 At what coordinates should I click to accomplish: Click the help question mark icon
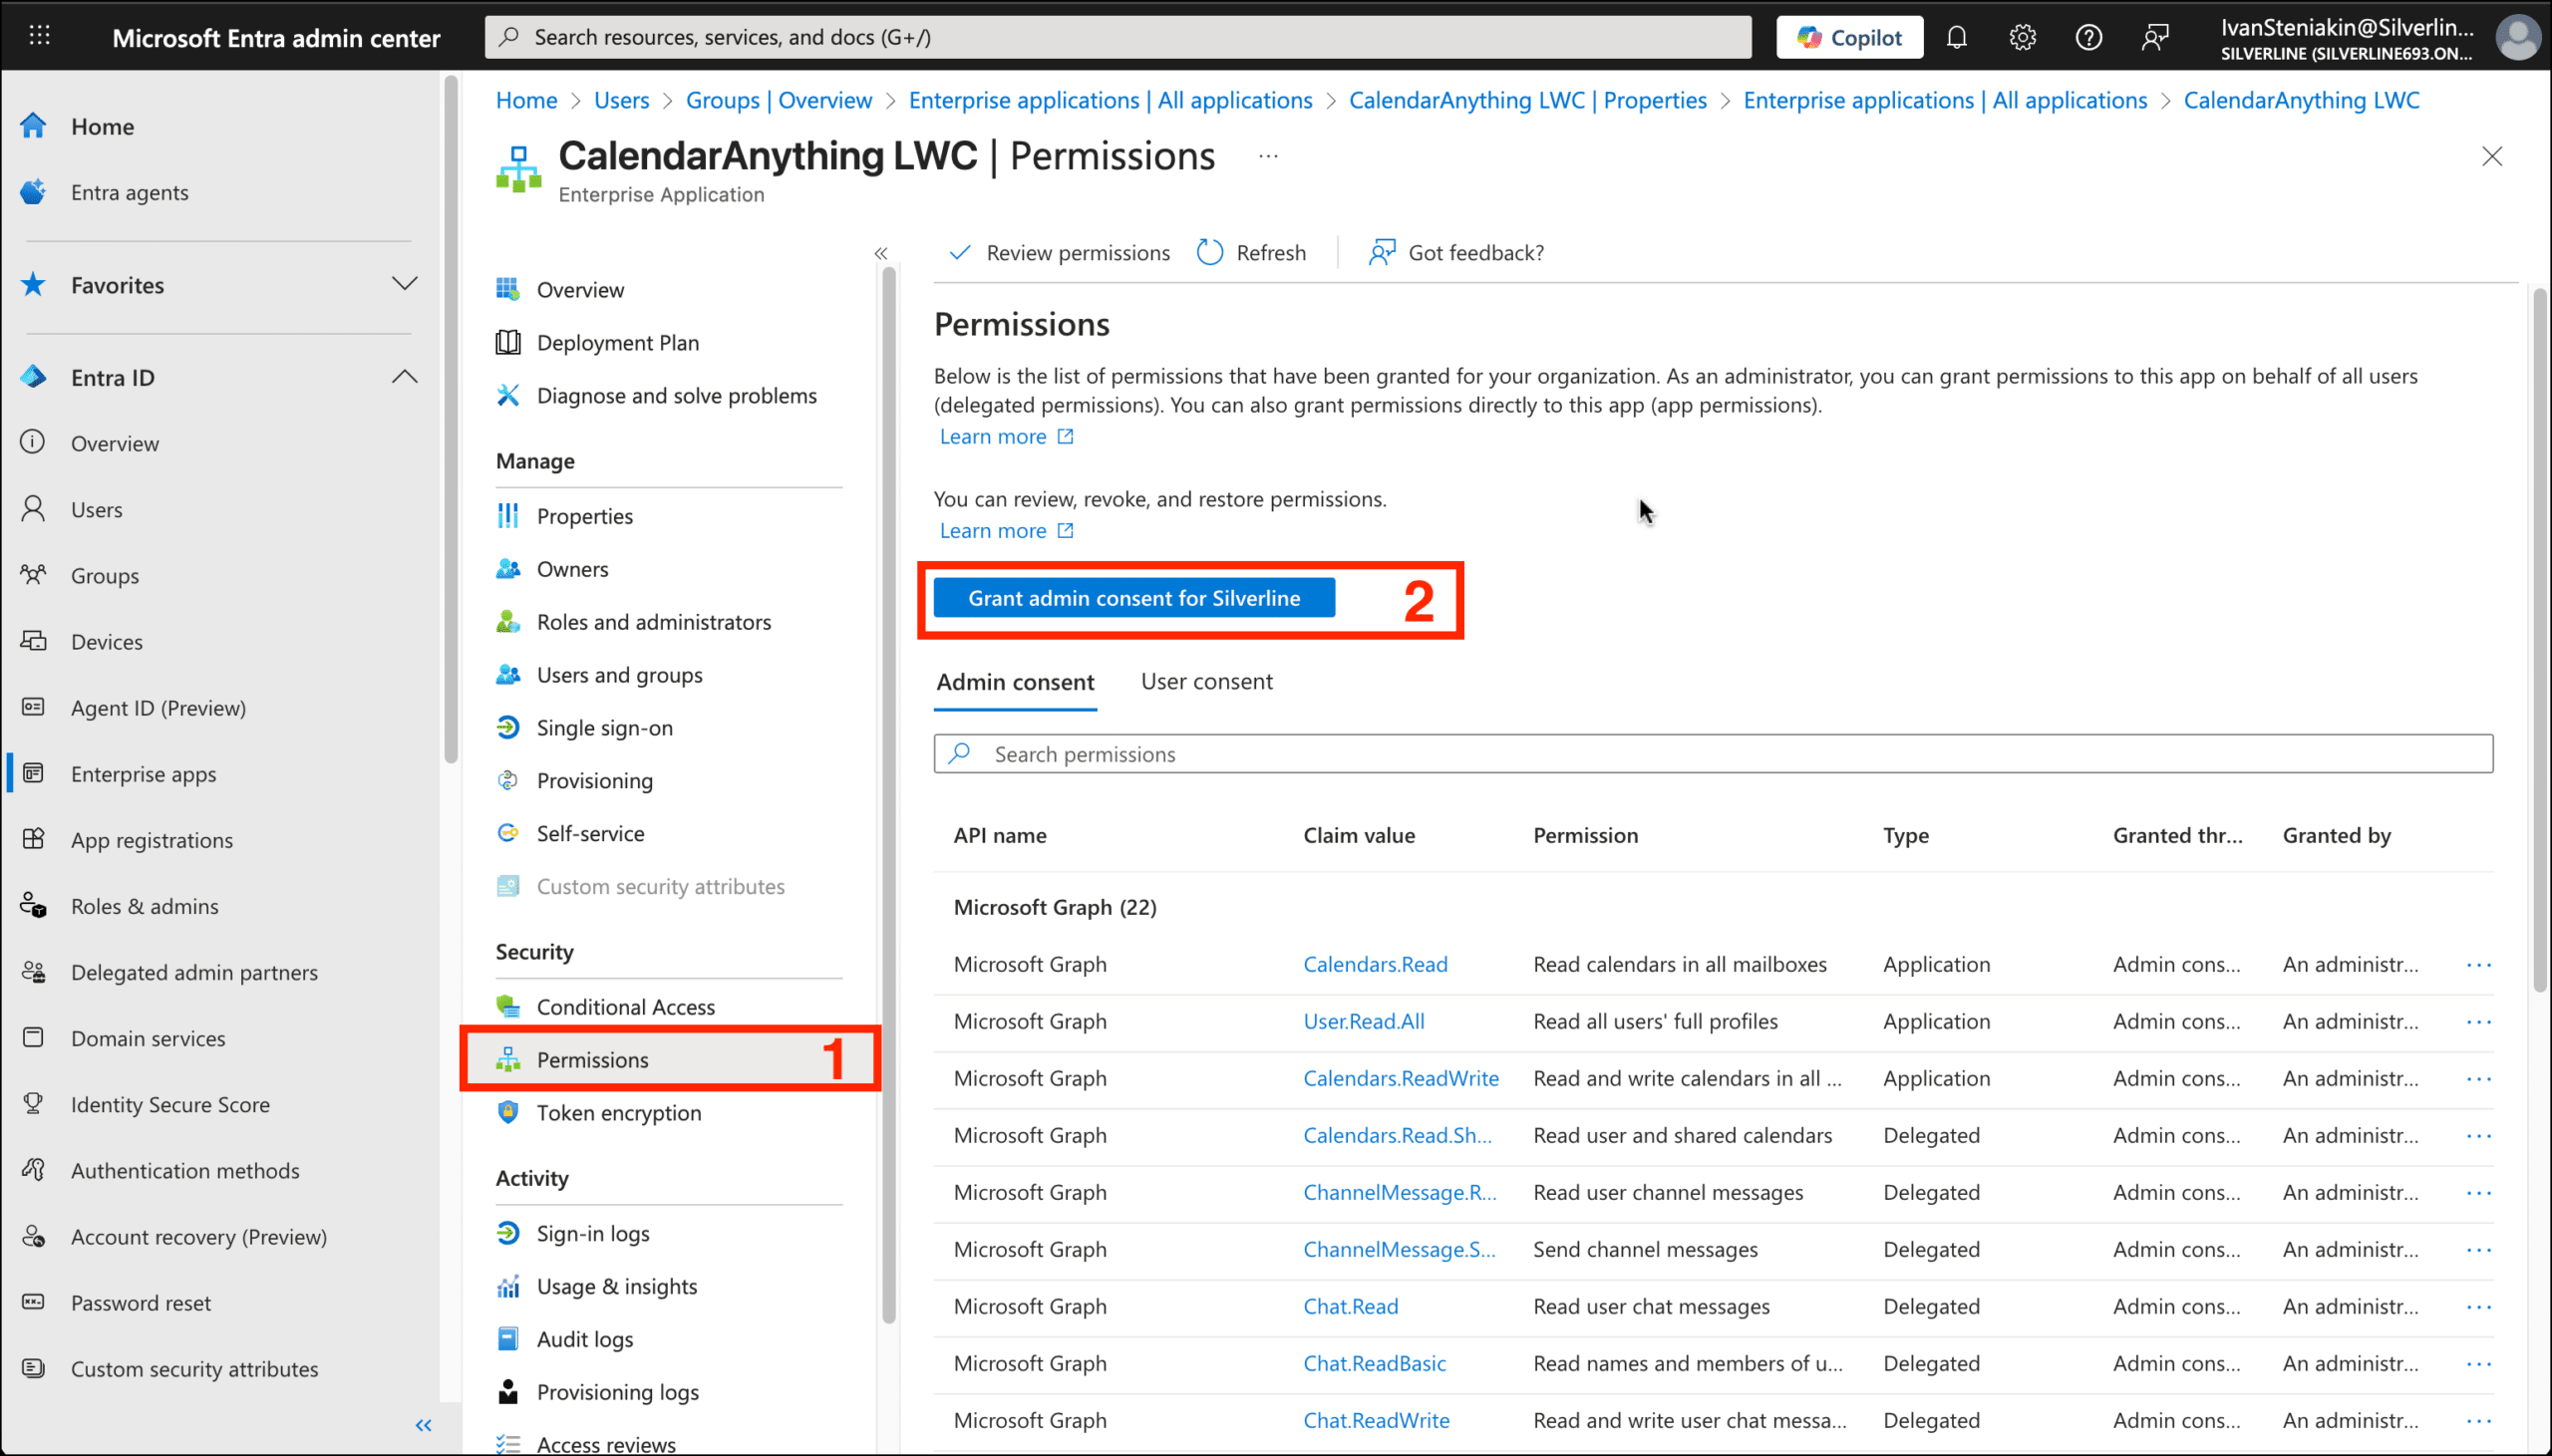click(2088, 38)
